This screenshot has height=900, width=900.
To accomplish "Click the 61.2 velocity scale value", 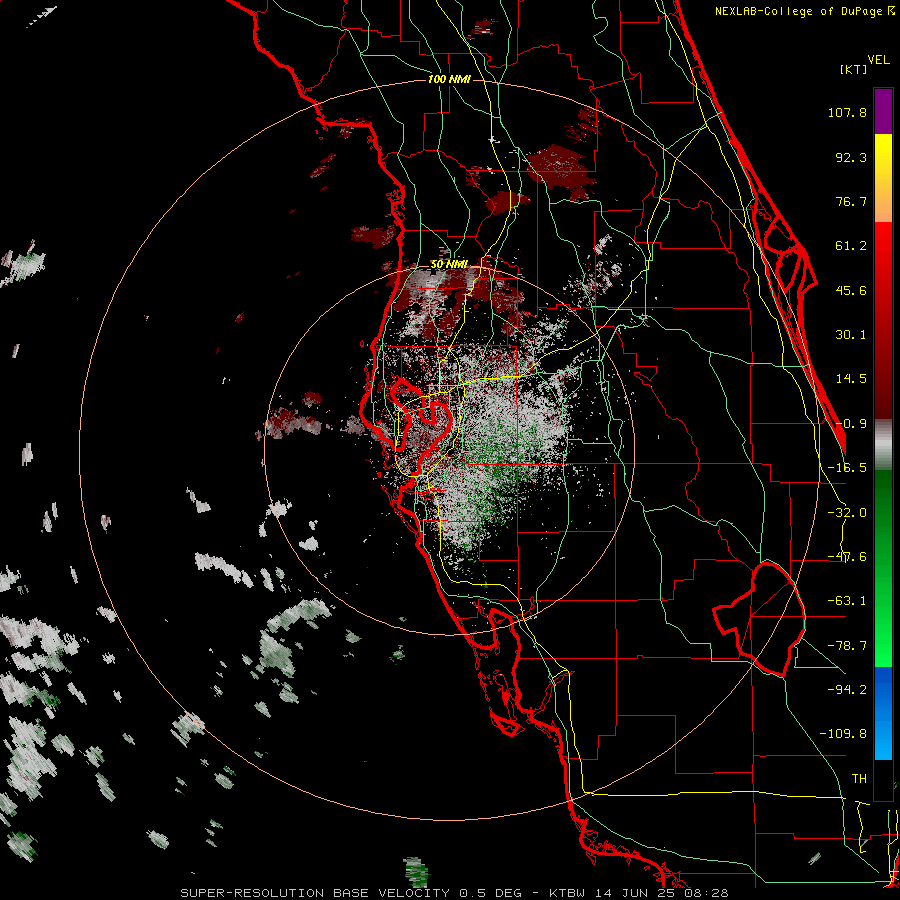I will coord(851,246).
